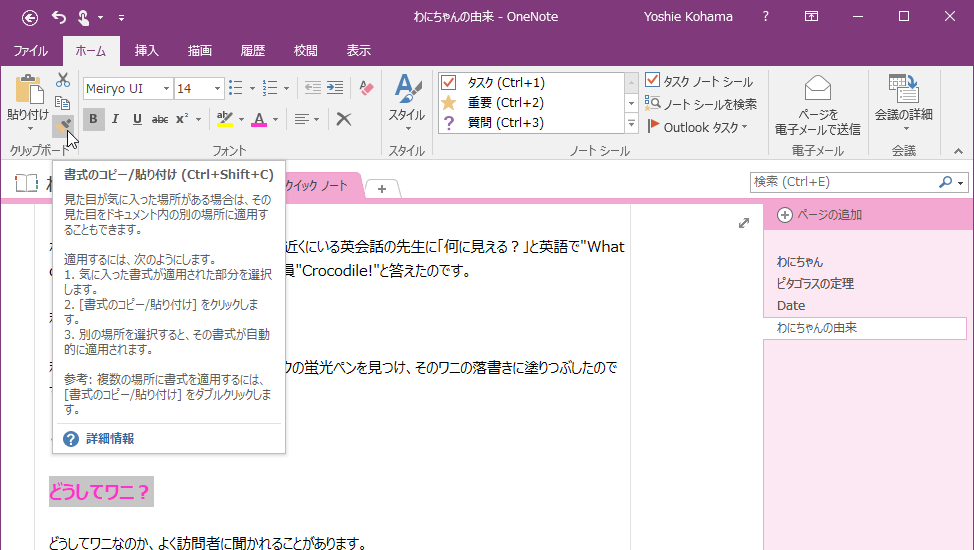
Task: Select タスク (Ctrl+1) tag
Action: click(531, 83)
